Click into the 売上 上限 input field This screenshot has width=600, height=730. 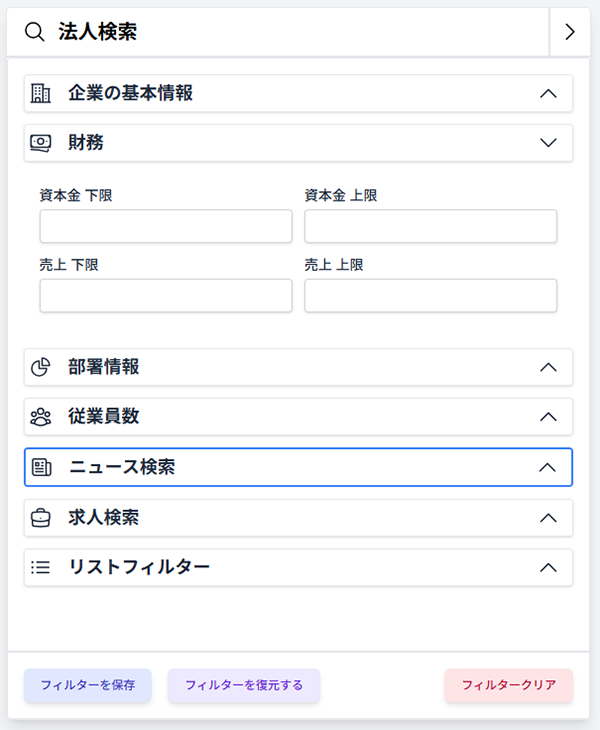click(430, 296)
